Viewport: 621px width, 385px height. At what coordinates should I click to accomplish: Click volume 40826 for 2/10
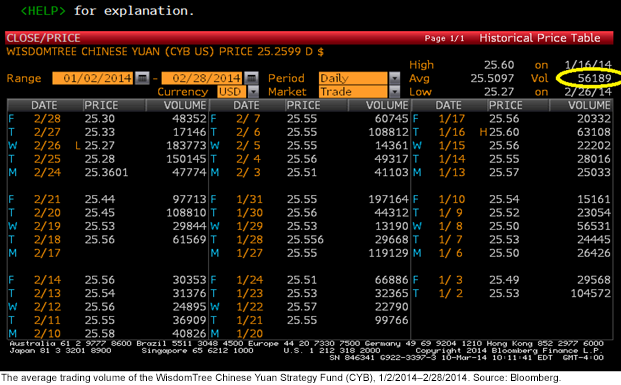(x=189, y=334)
